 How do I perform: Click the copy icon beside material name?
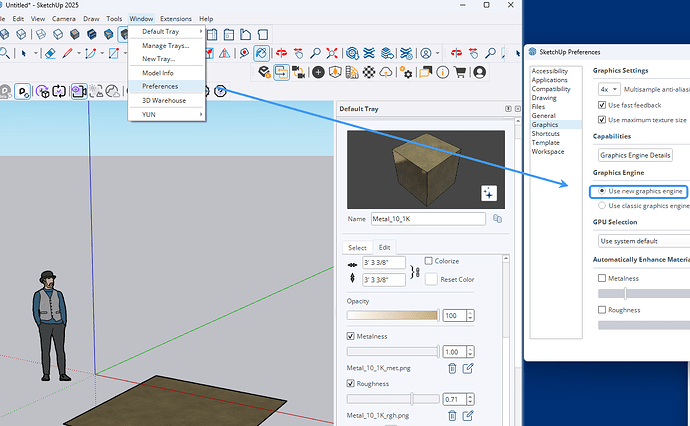pyautogui.click(x=497, y=218)
